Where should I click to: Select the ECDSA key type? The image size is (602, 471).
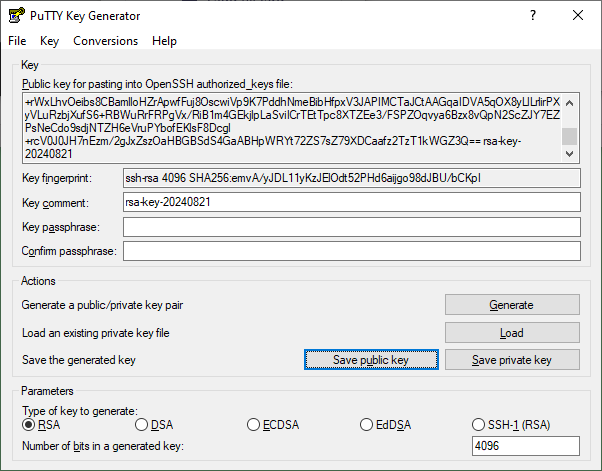(273, 425)
